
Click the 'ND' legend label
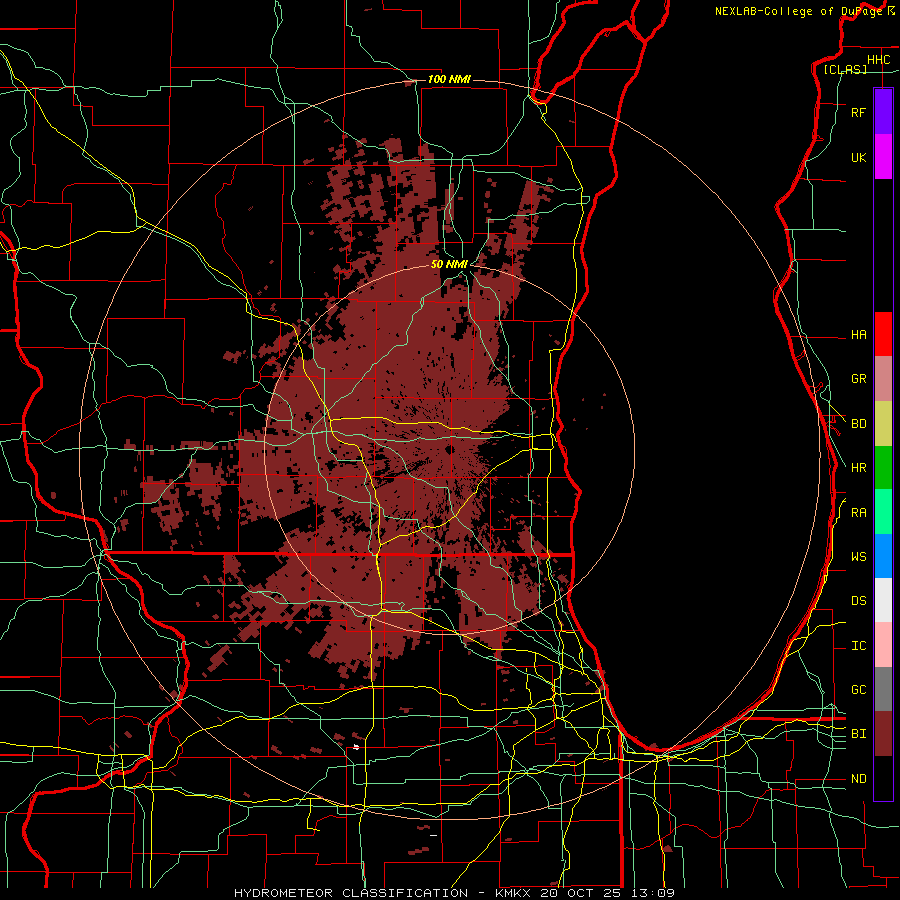click(x=858, y=779)
